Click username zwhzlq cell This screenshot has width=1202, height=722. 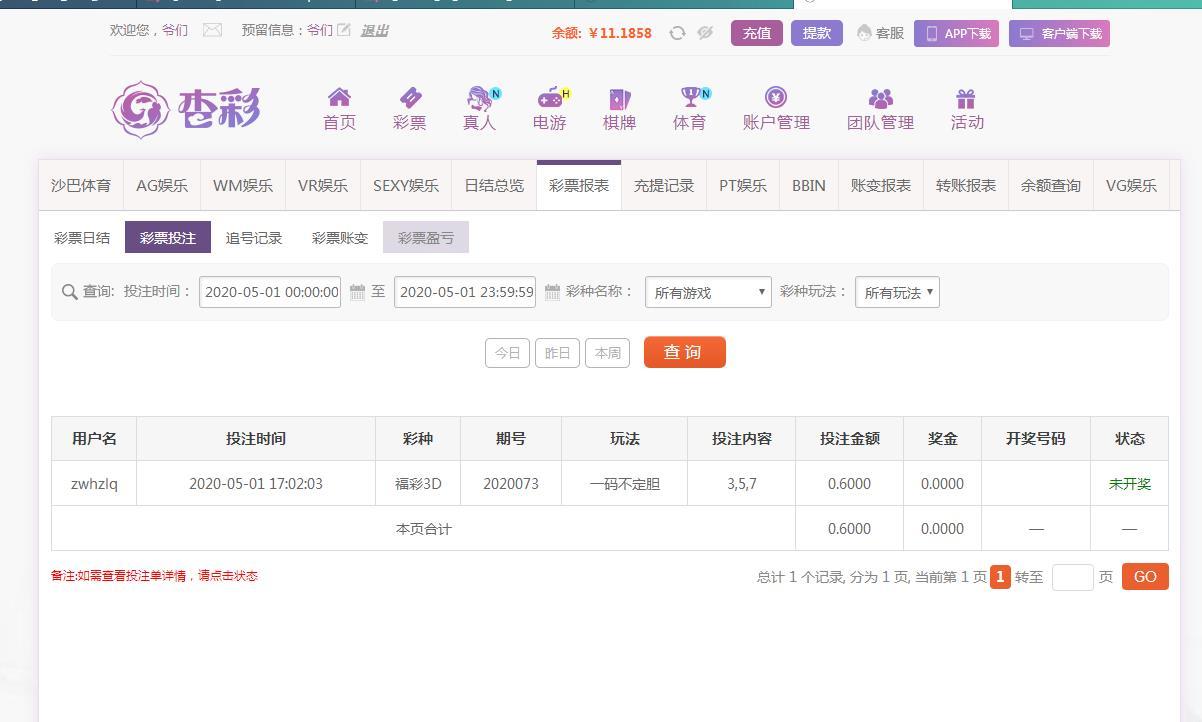click(94, 484)
